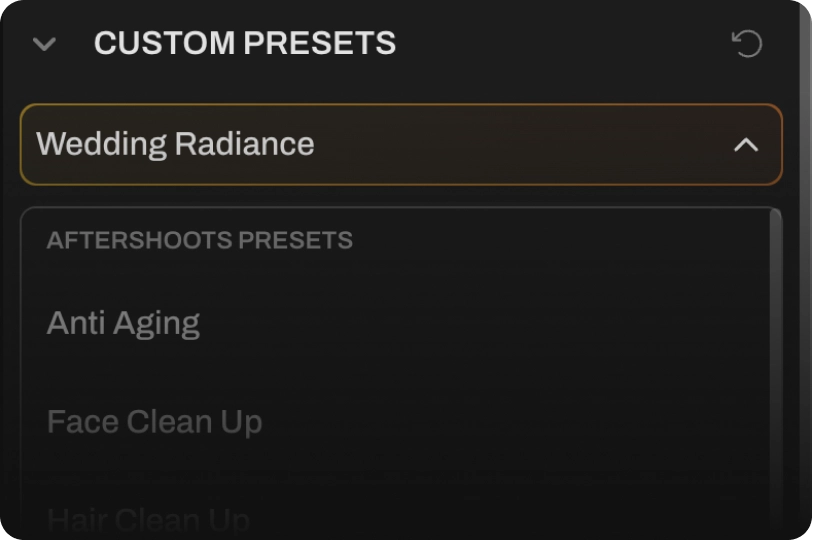Collapse the Custom Presets section chevron
Image resolution: width=813 pixels, height=540 pixels.
44,44
